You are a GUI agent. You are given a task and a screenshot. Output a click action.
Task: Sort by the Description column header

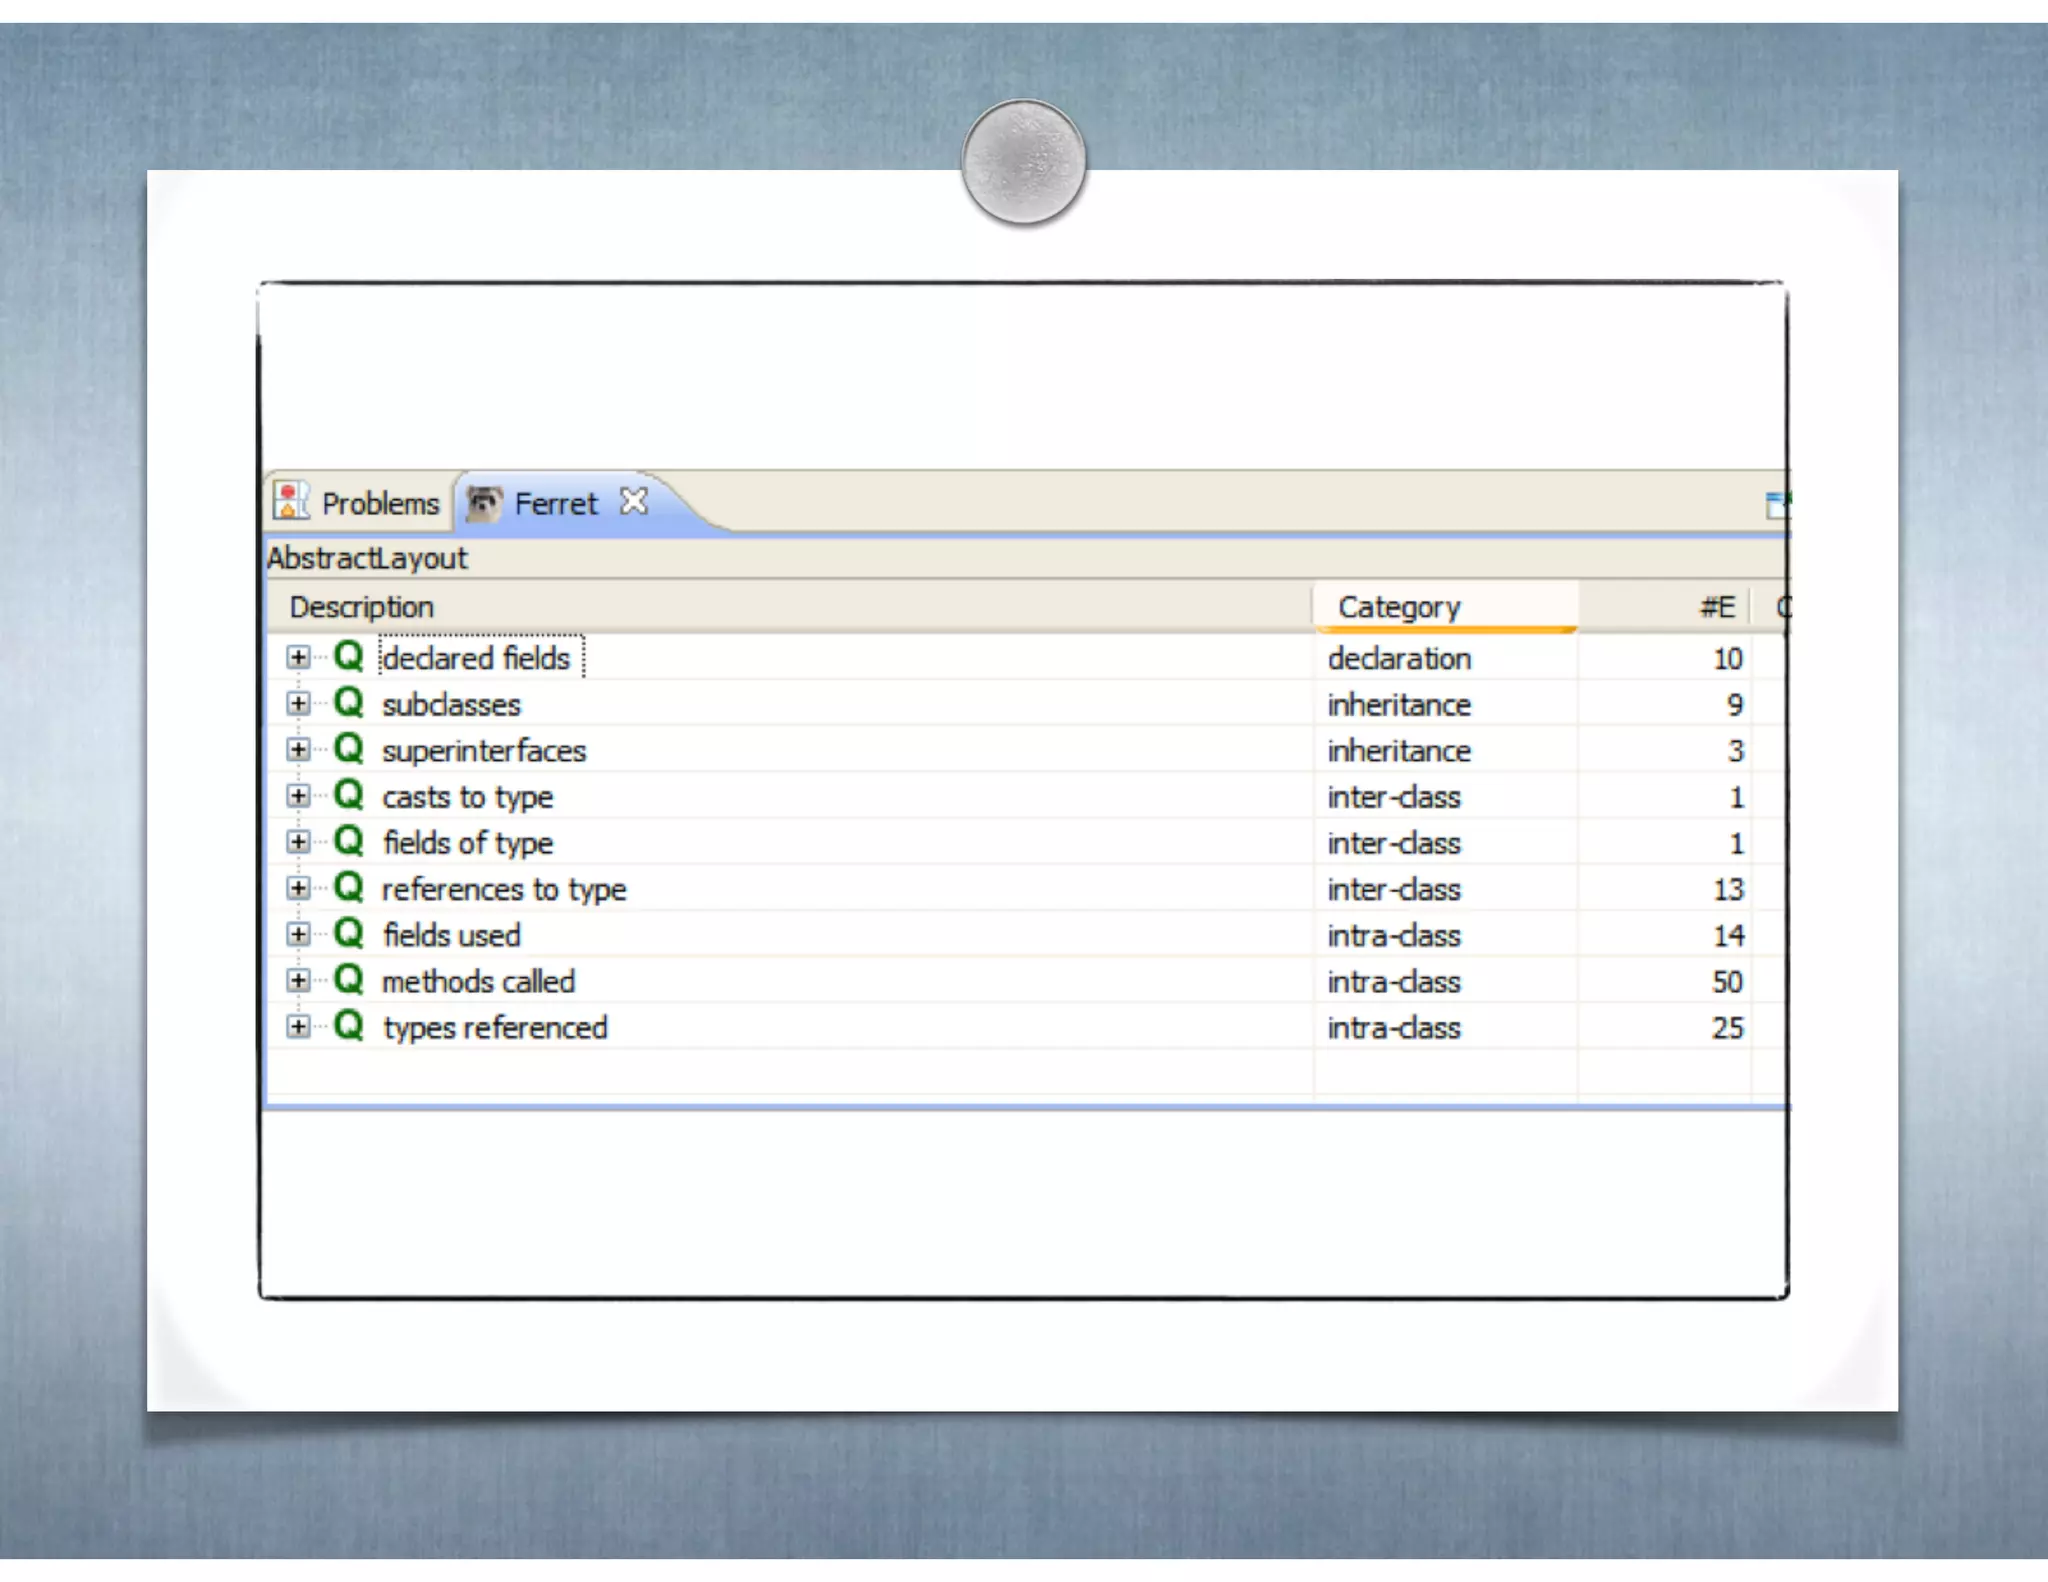pyautogui.click(x=362, y=607)
